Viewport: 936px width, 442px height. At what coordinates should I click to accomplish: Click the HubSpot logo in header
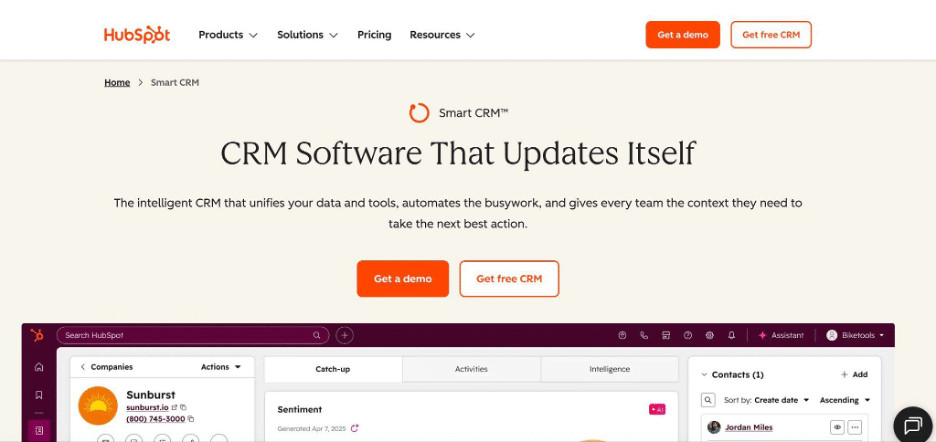137,35
